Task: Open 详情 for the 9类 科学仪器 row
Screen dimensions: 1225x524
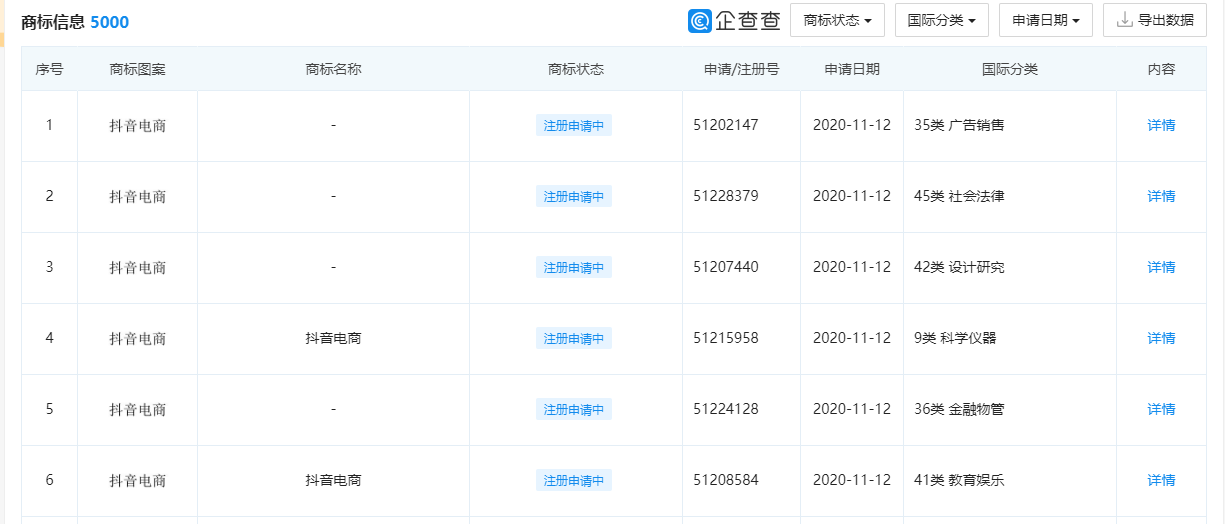Action: (1161, 339)
